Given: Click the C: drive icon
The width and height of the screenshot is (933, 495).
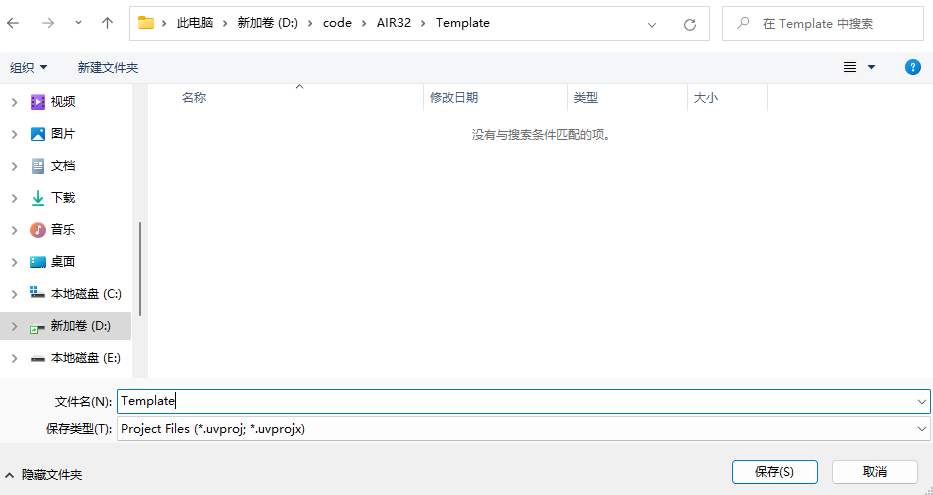Looking at the screenshot, I should (x=37, y=293).
